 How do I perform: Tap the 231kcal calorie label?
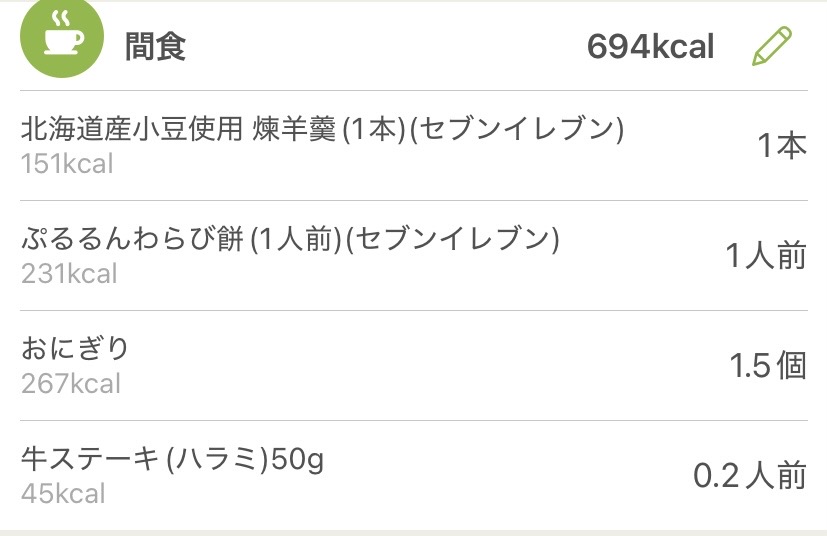[x=69, y=274]
